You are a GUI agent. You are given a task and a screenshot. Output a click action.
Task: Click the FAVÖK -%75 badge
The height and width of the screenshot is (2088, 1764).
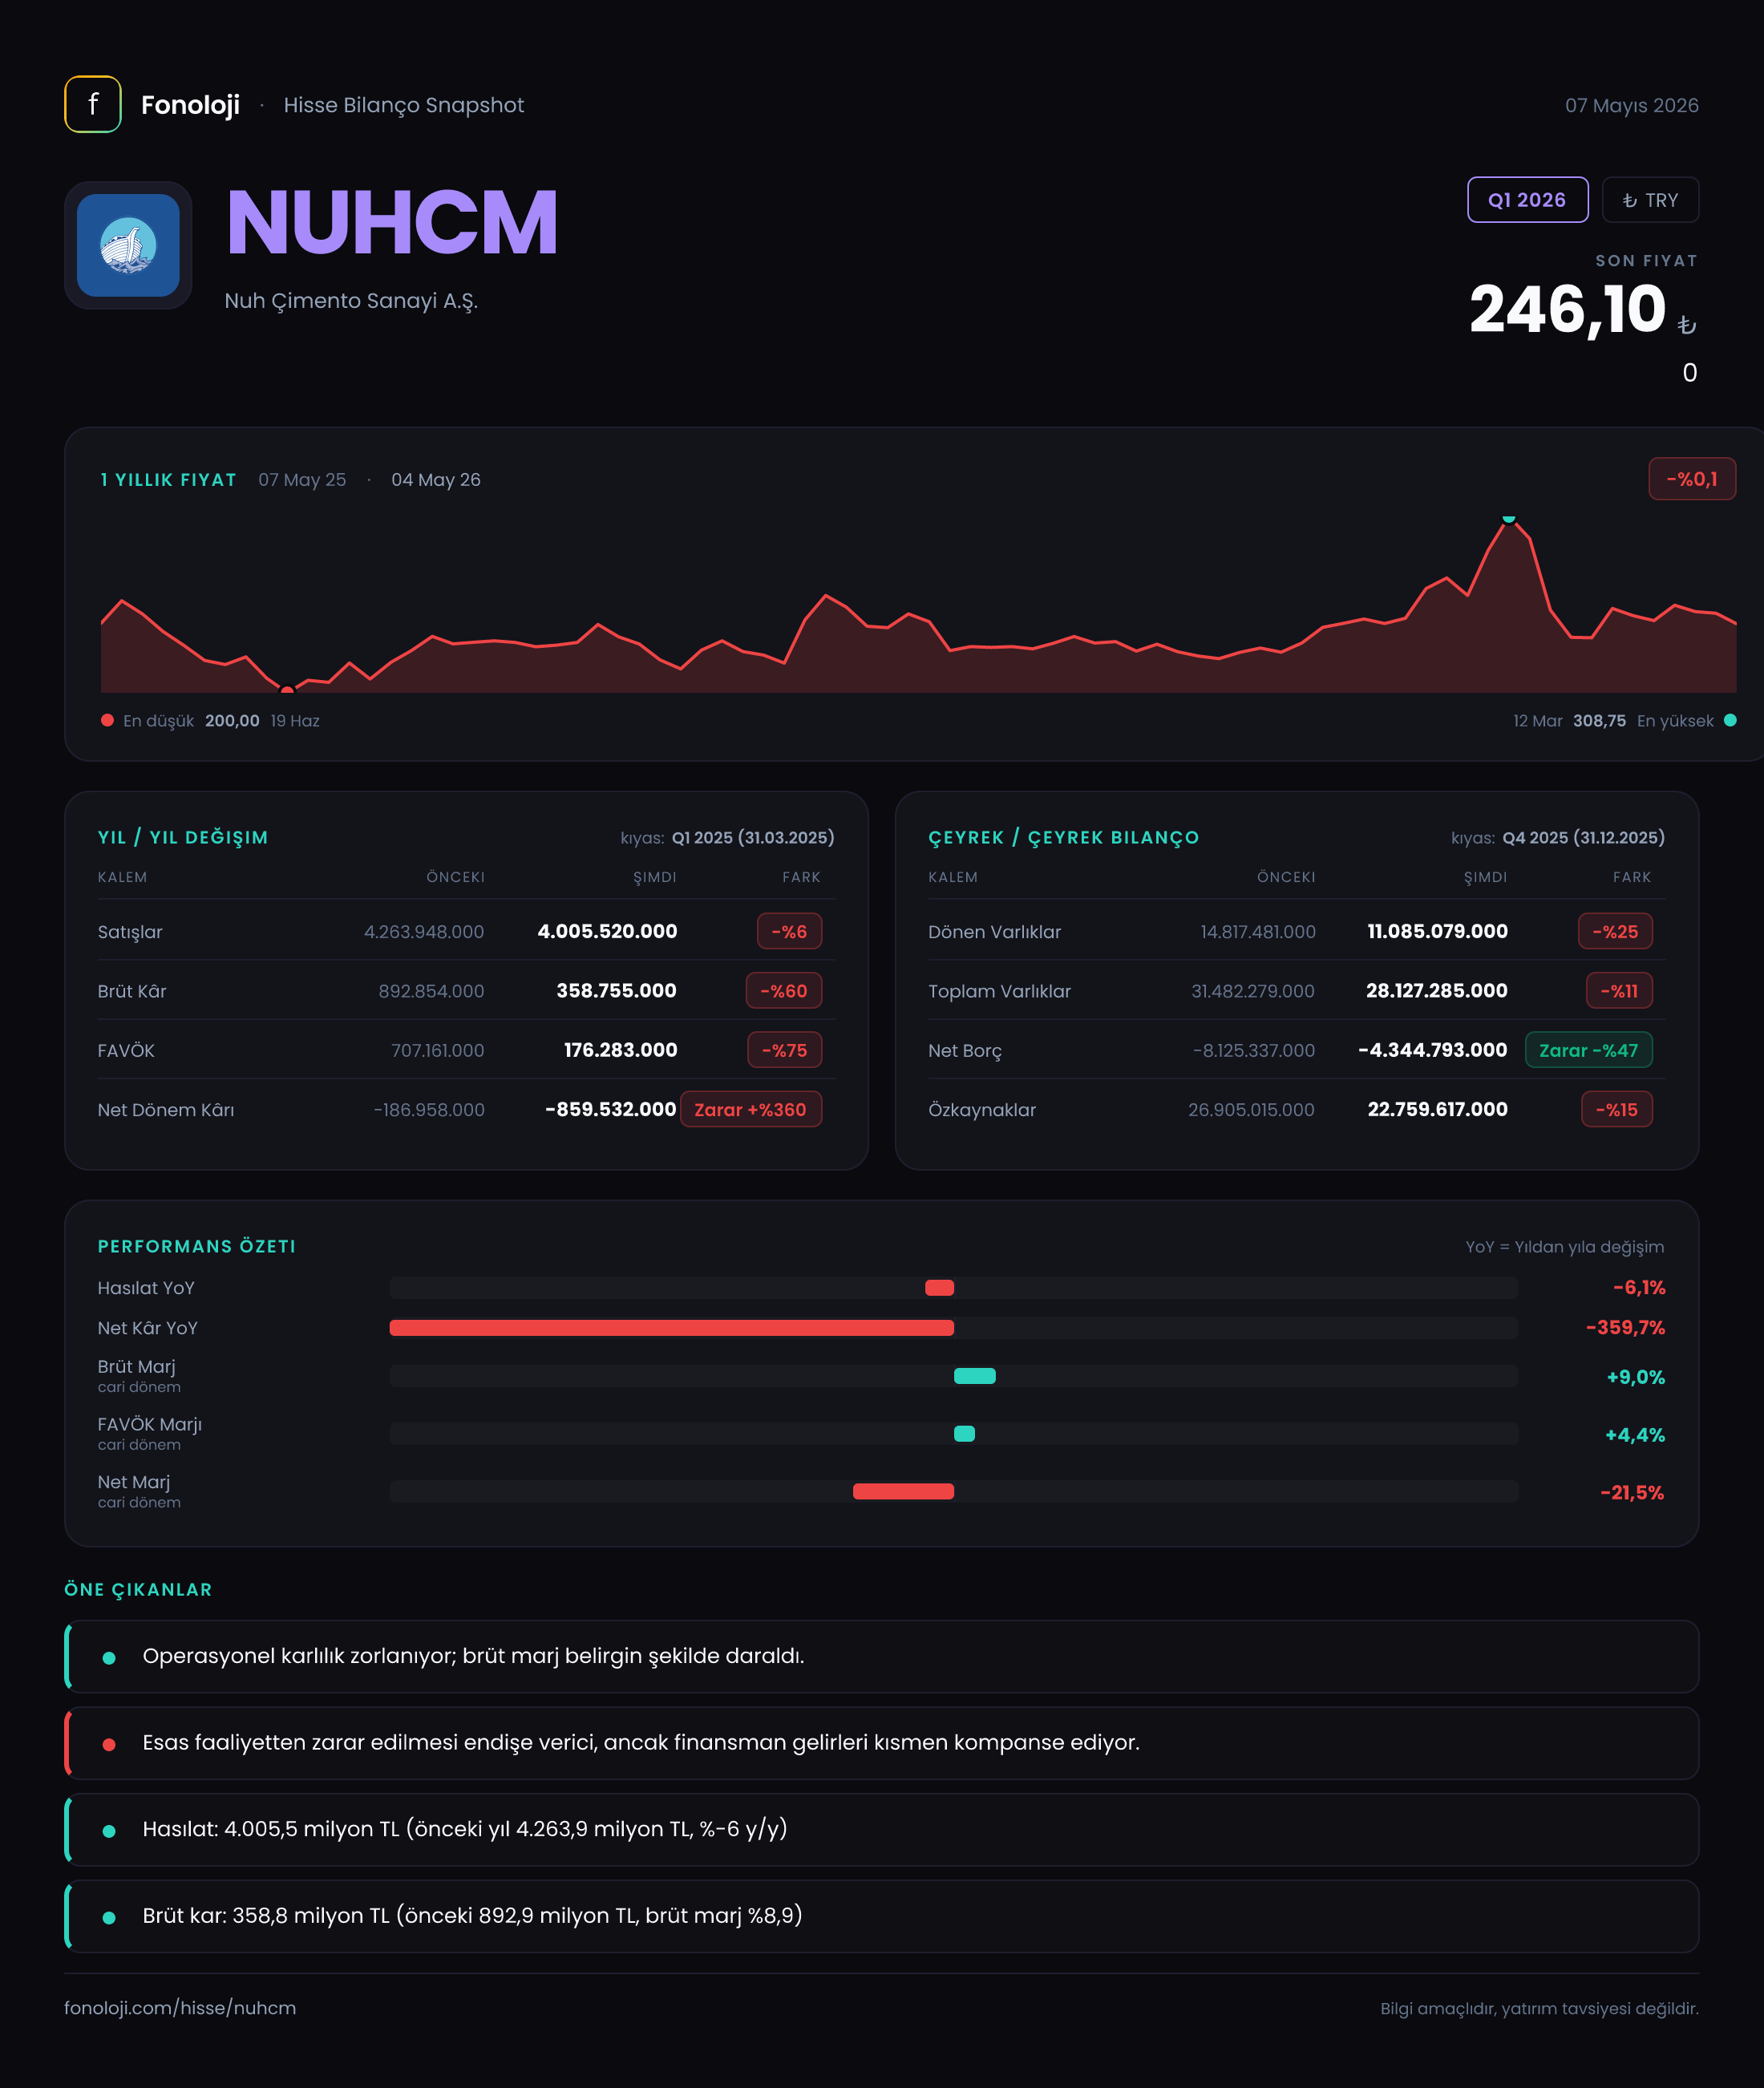(x=784, y=1050)
